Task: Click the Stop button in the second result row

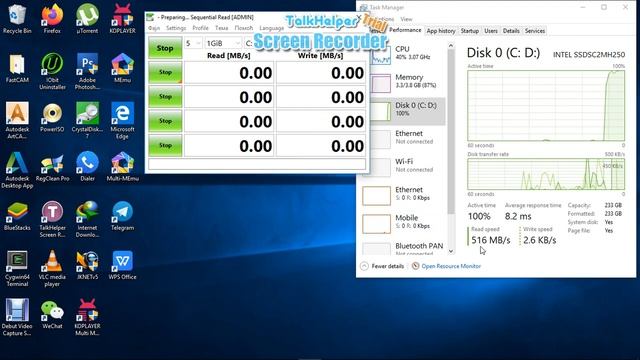Action: [x=165, y=97]
